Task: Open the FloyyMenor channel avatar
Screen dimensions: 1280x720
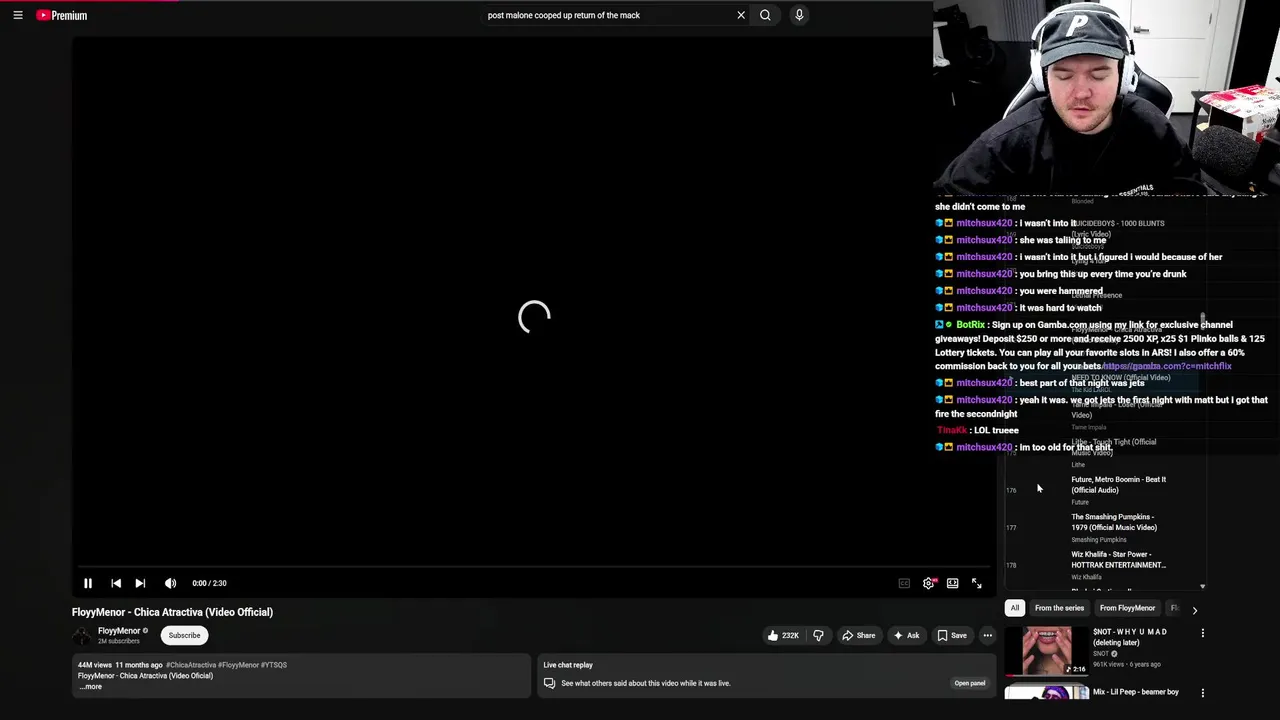Action: coord(82,635)
